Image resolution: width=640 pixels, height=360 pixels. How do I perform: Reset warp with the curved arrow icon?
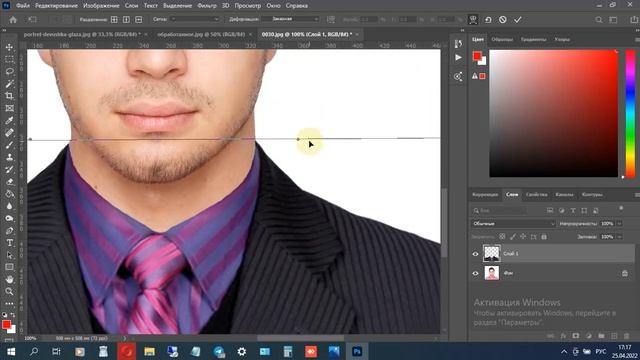(x=488, y=20)
